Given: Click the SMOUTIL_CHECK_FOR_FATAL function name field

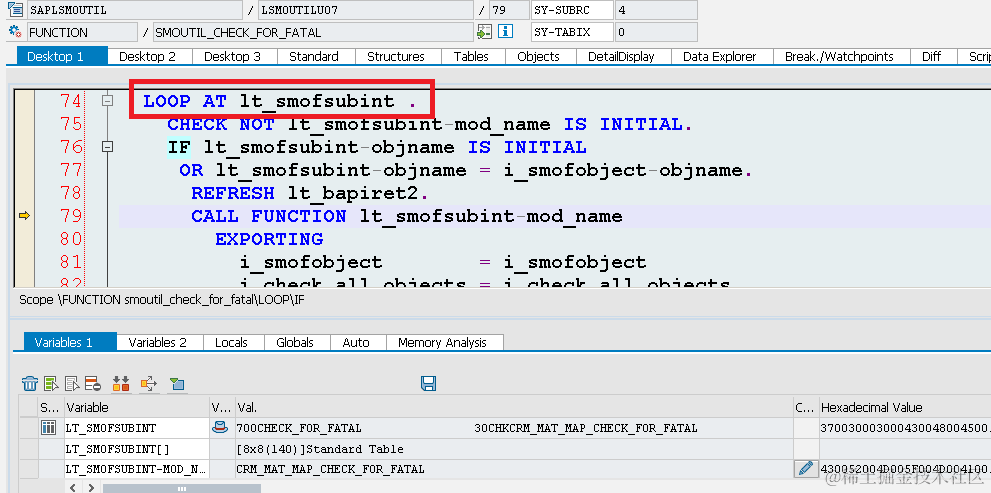Looking at the screenshot, I should (313, 32).
